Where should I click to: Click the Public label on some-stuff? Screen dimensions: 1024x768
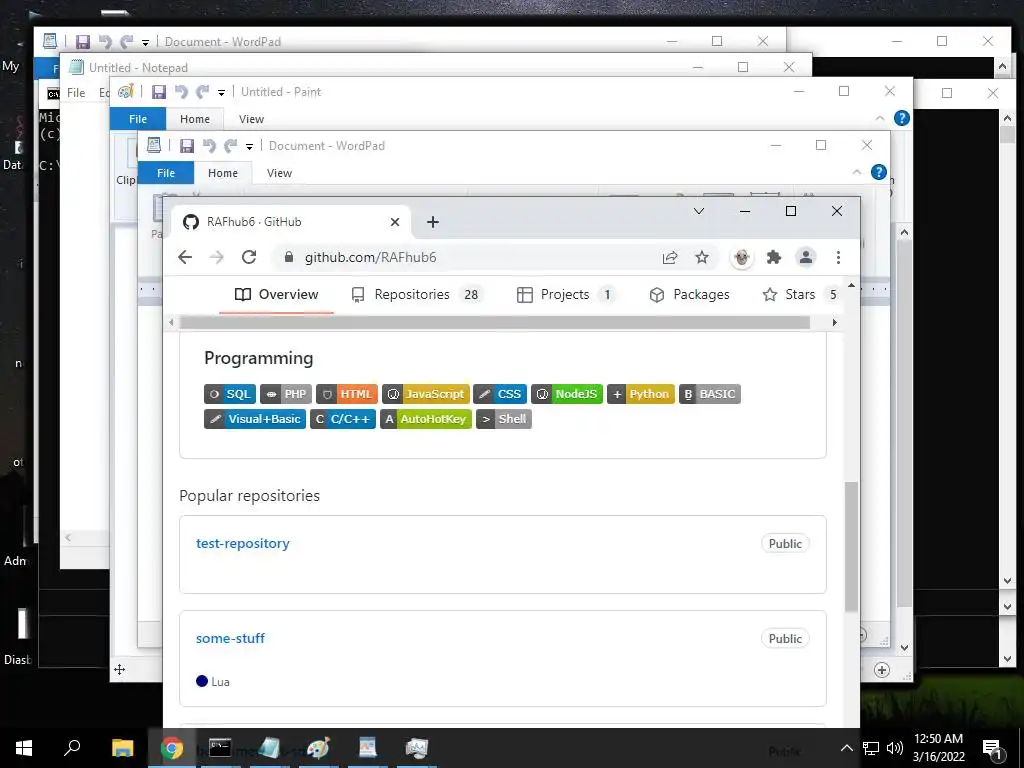point(785,639)
